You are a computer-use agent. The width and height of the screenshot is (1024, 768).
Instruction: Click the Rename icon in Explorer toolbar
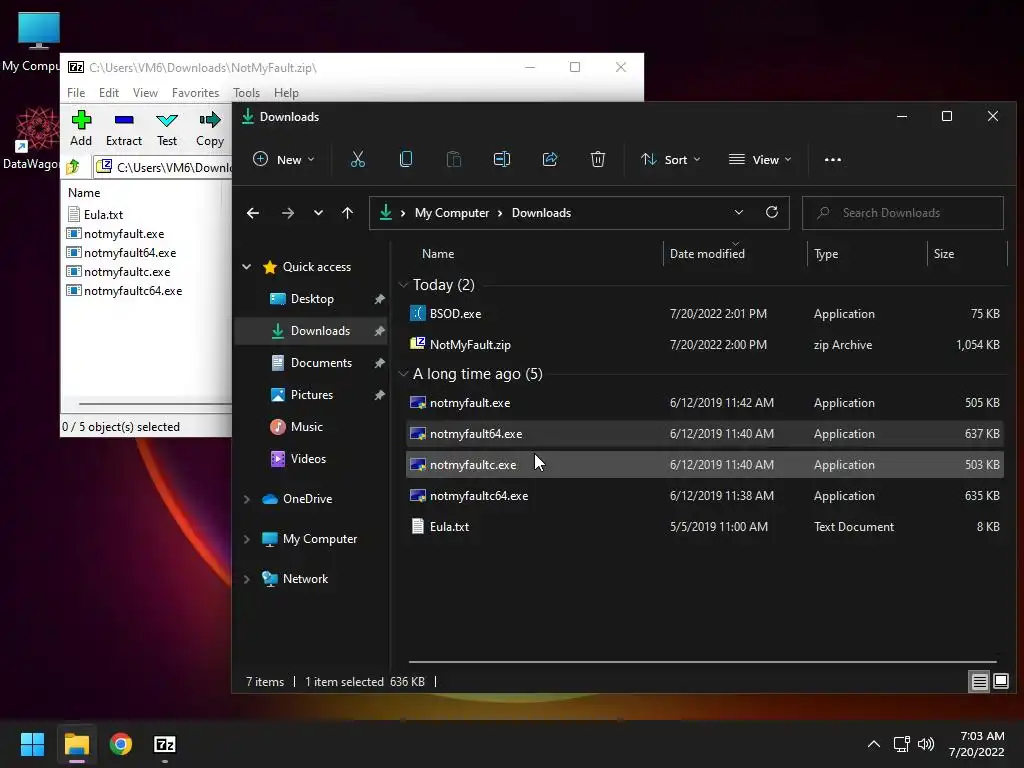pyautogui.click(x=502, y=159)
